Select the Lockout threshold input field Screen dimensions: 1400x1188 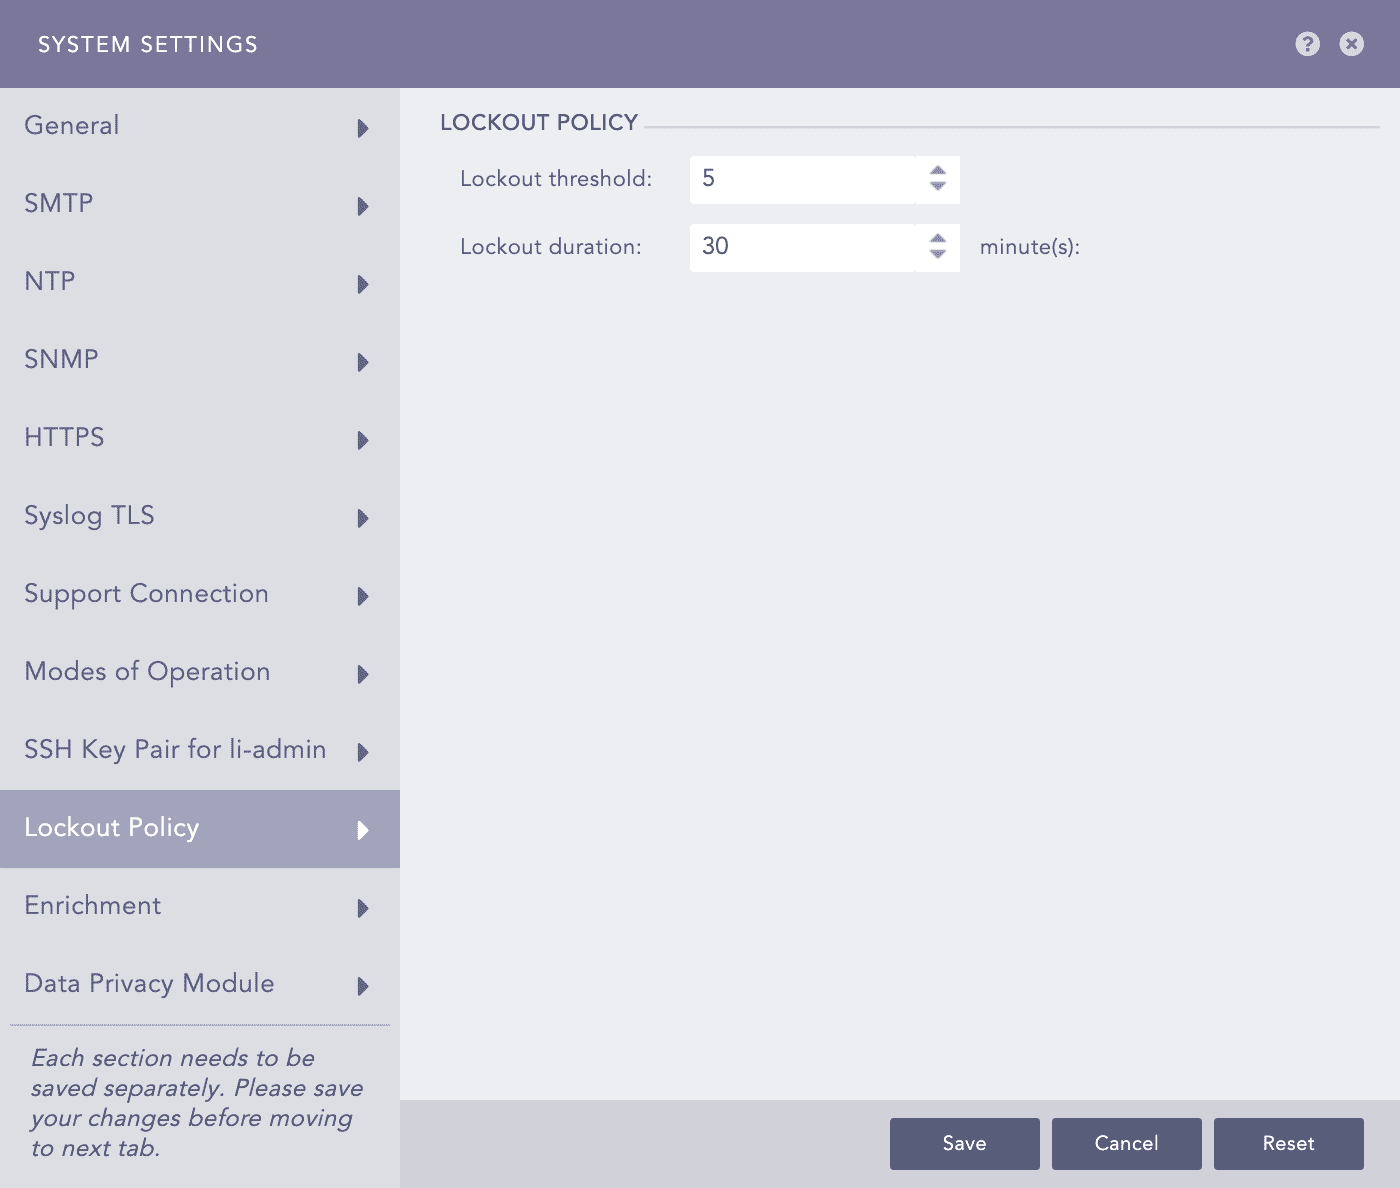800,179
